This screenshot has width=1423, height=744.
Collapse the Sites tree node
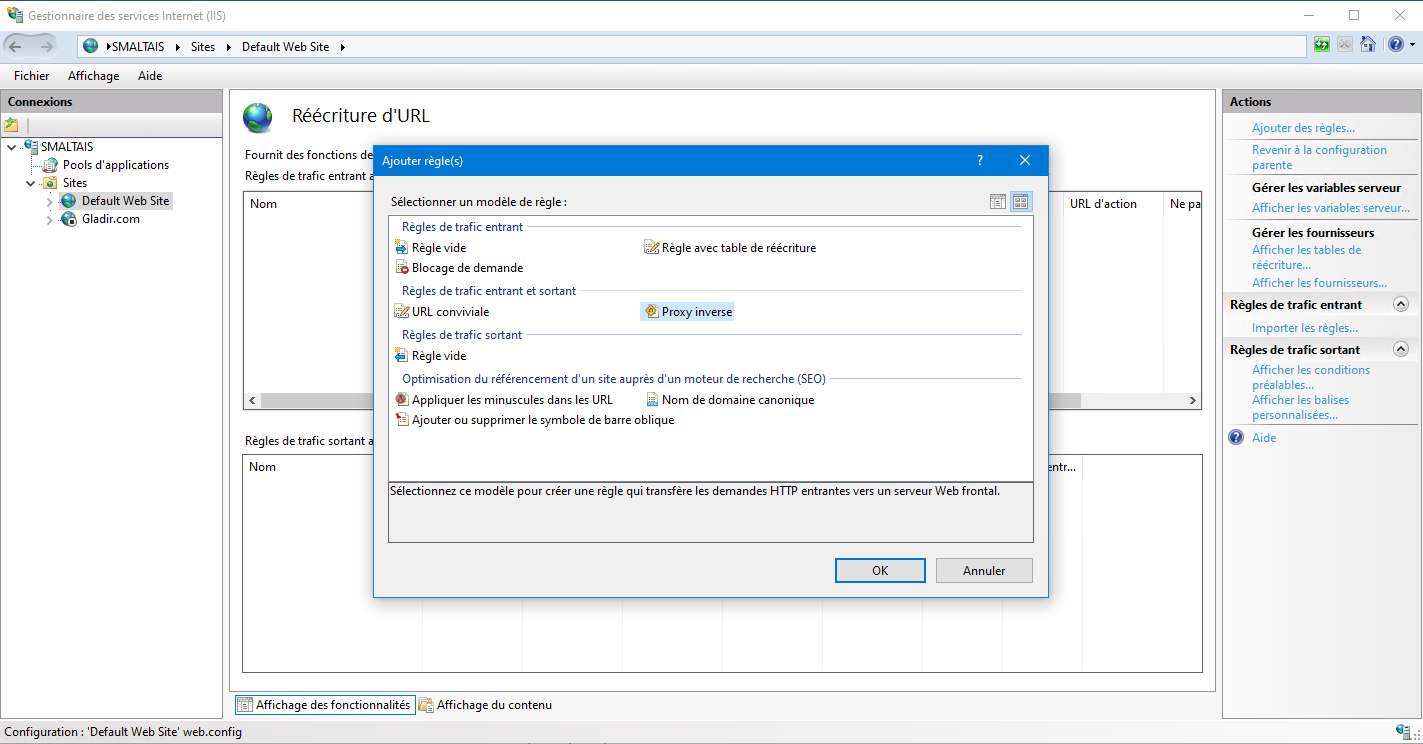click(x=30, y=184)
